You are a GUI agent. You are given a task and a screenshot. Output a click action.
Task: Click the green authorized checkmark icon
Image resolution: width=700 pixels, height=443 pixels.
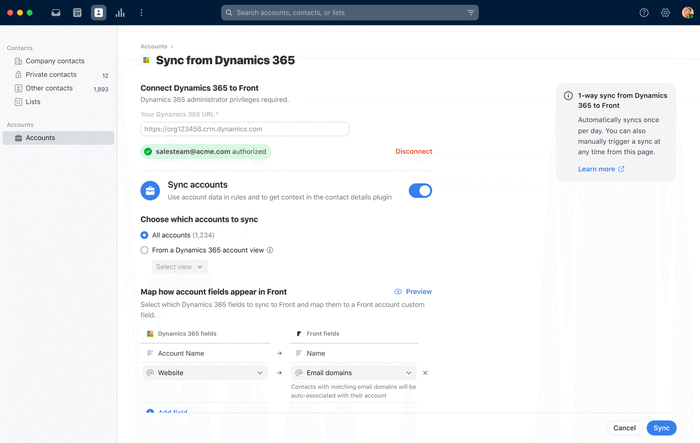click(148, 151)
